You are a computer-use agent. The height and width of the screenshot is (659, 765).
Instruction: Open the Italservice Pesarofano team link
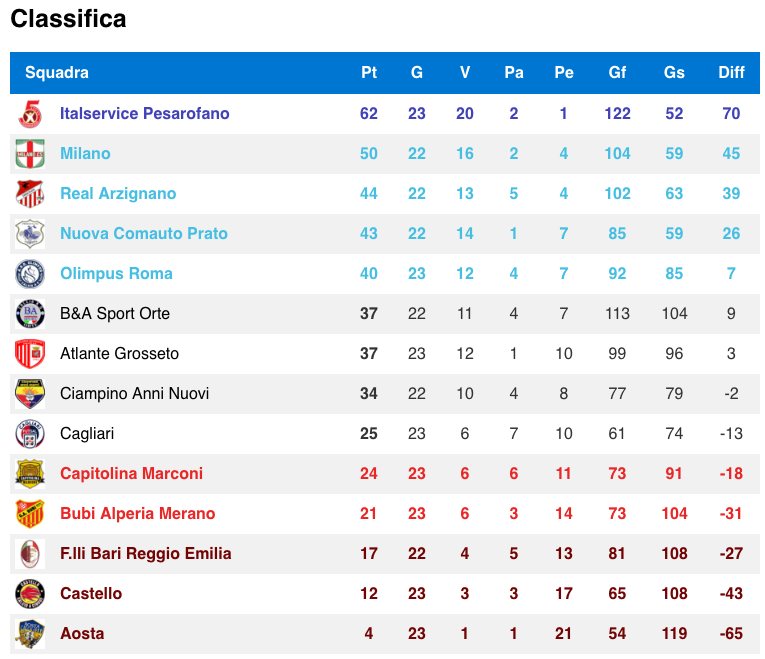145,114
